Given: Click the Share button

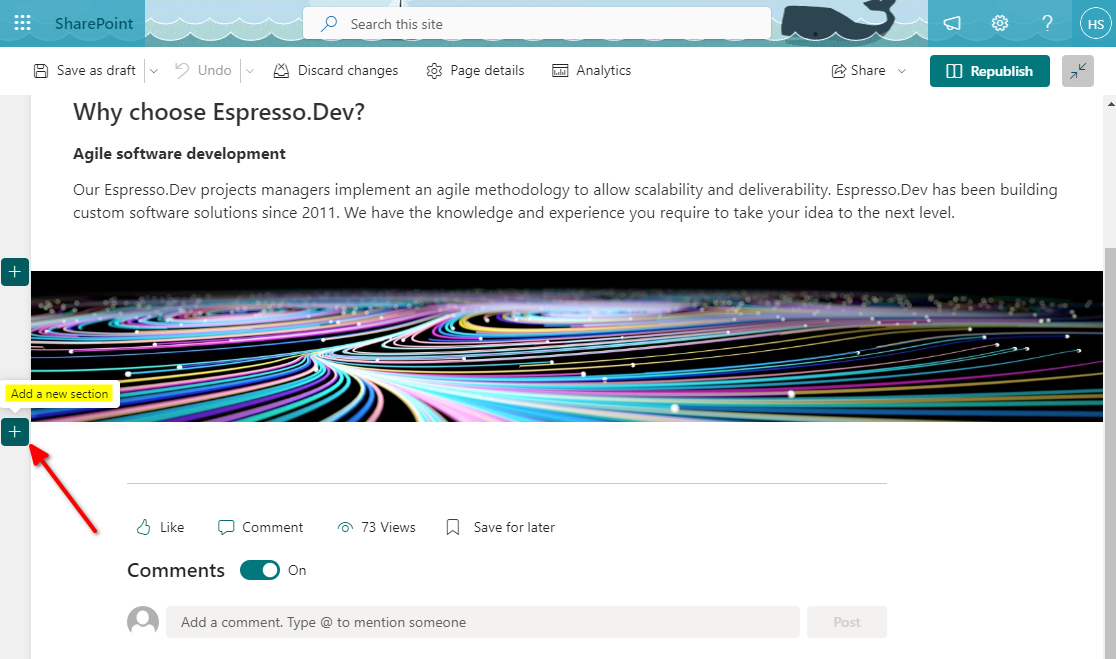Looking at the screenshot, I should [x=858, y=70].
